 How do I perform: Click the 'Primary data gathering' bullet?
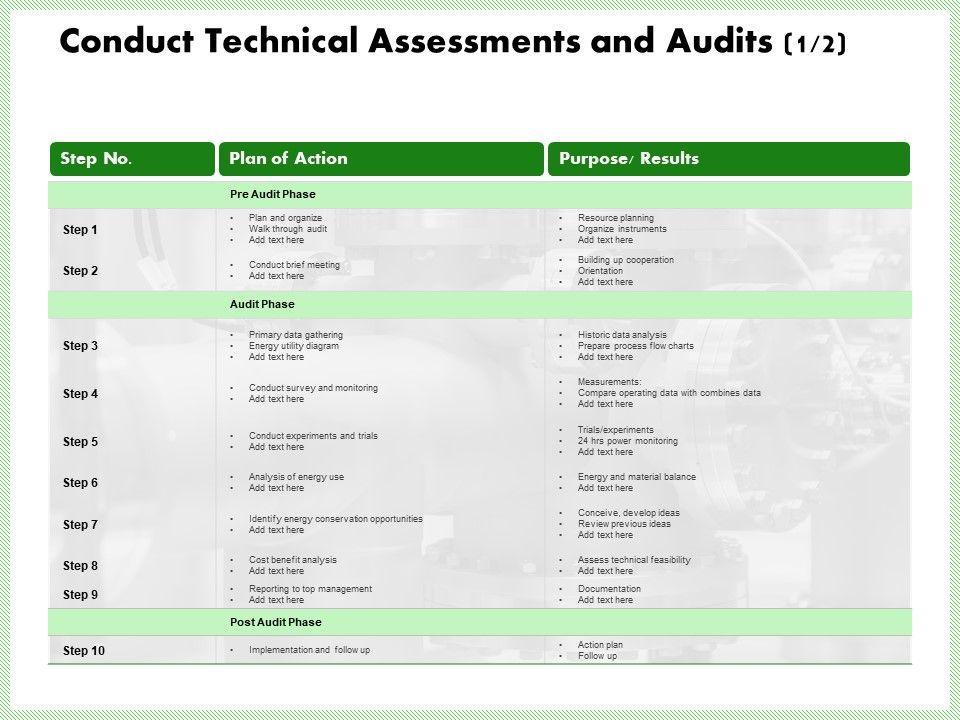296,335
